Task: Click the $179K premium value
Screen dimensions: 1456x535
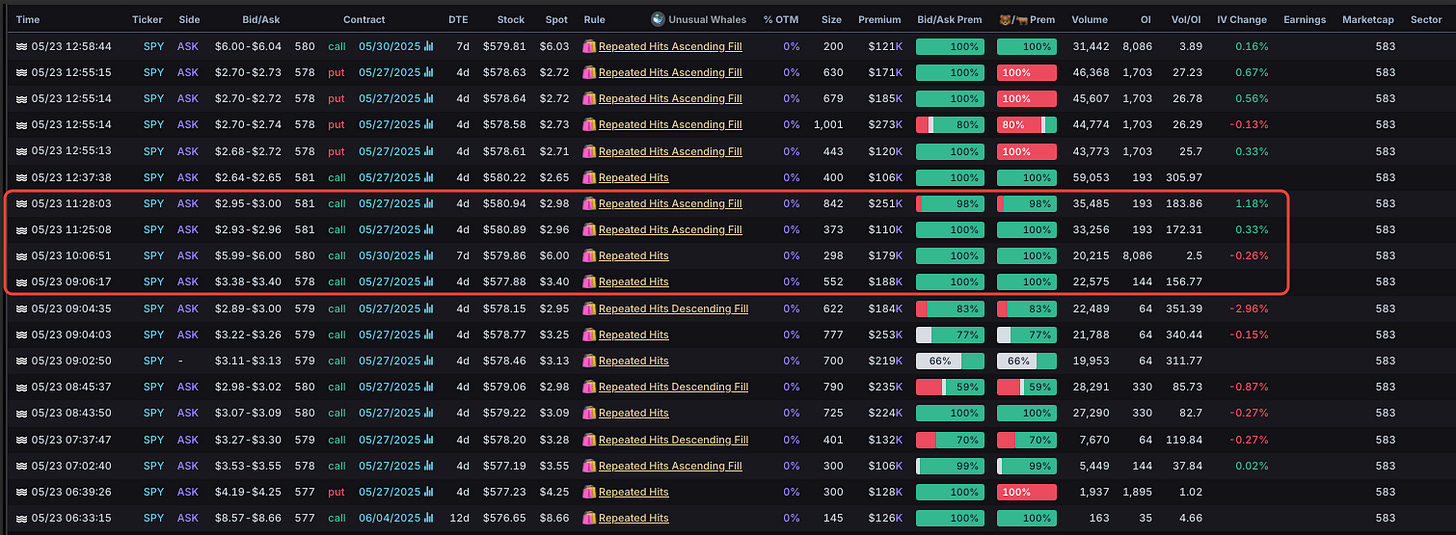Action: [x=887, y=256]
